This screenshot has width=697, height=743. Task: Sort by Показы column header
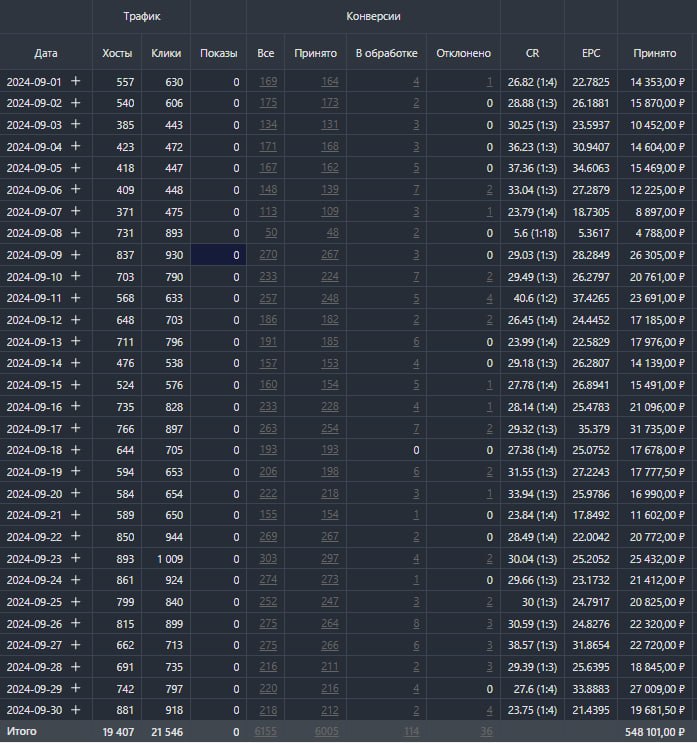point(218,53)
